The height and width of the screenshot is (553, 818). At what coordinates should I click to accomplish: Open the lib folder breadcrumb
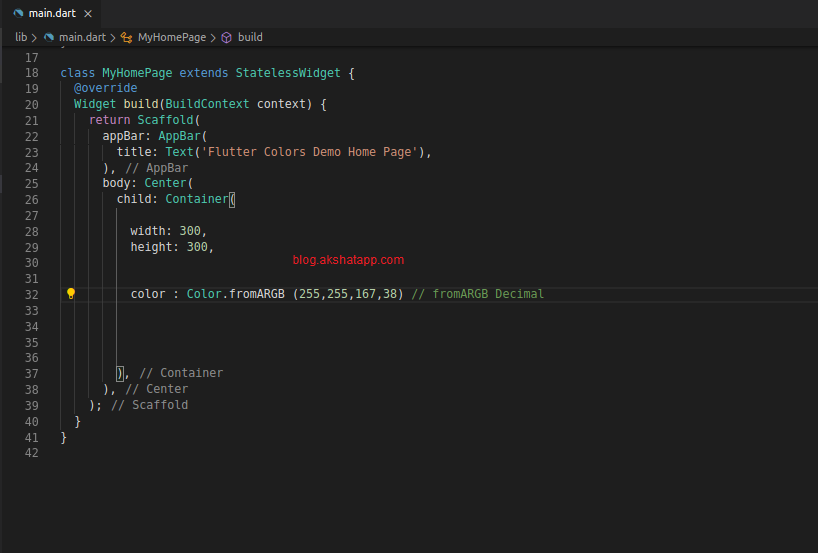click(21, 37)
